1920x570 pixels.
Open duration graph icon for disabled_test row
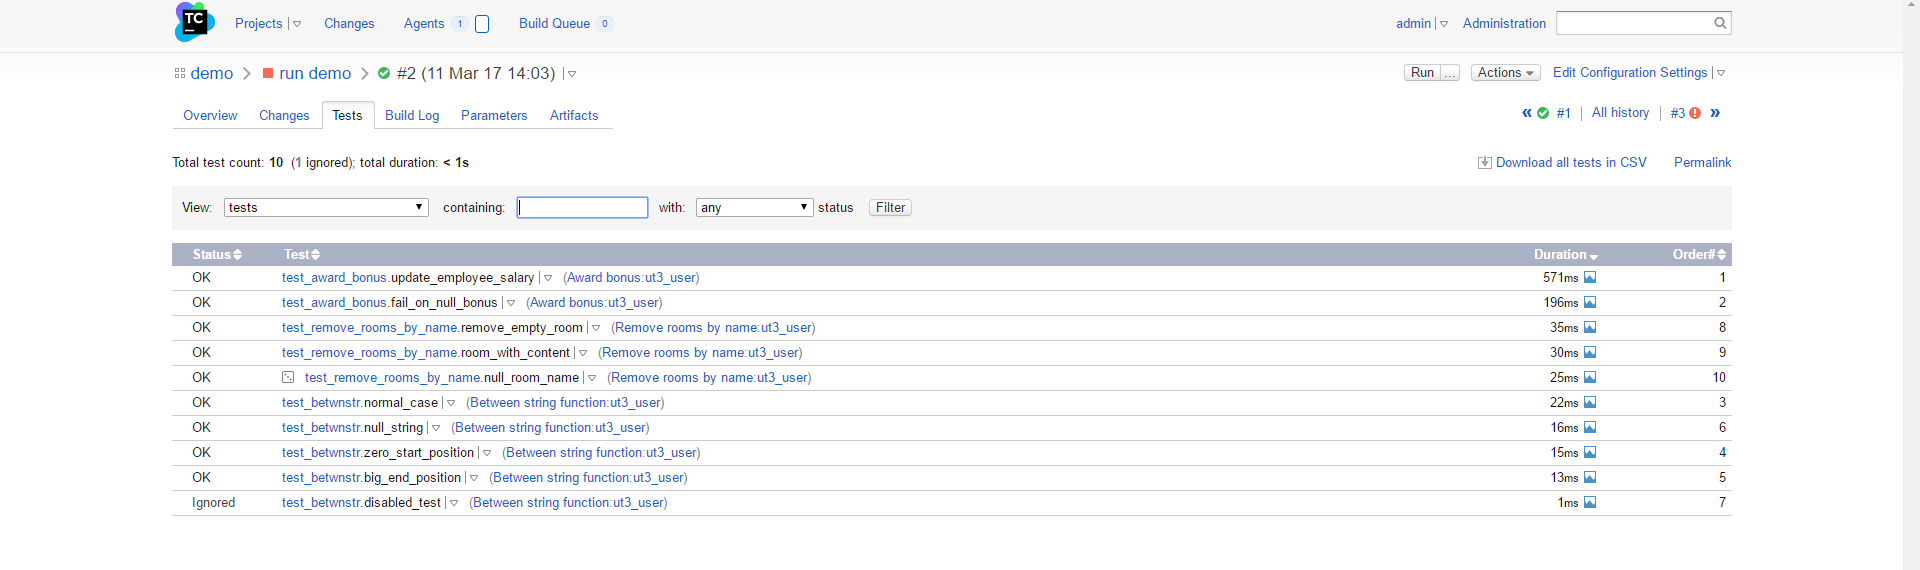tap(1590, 503)
